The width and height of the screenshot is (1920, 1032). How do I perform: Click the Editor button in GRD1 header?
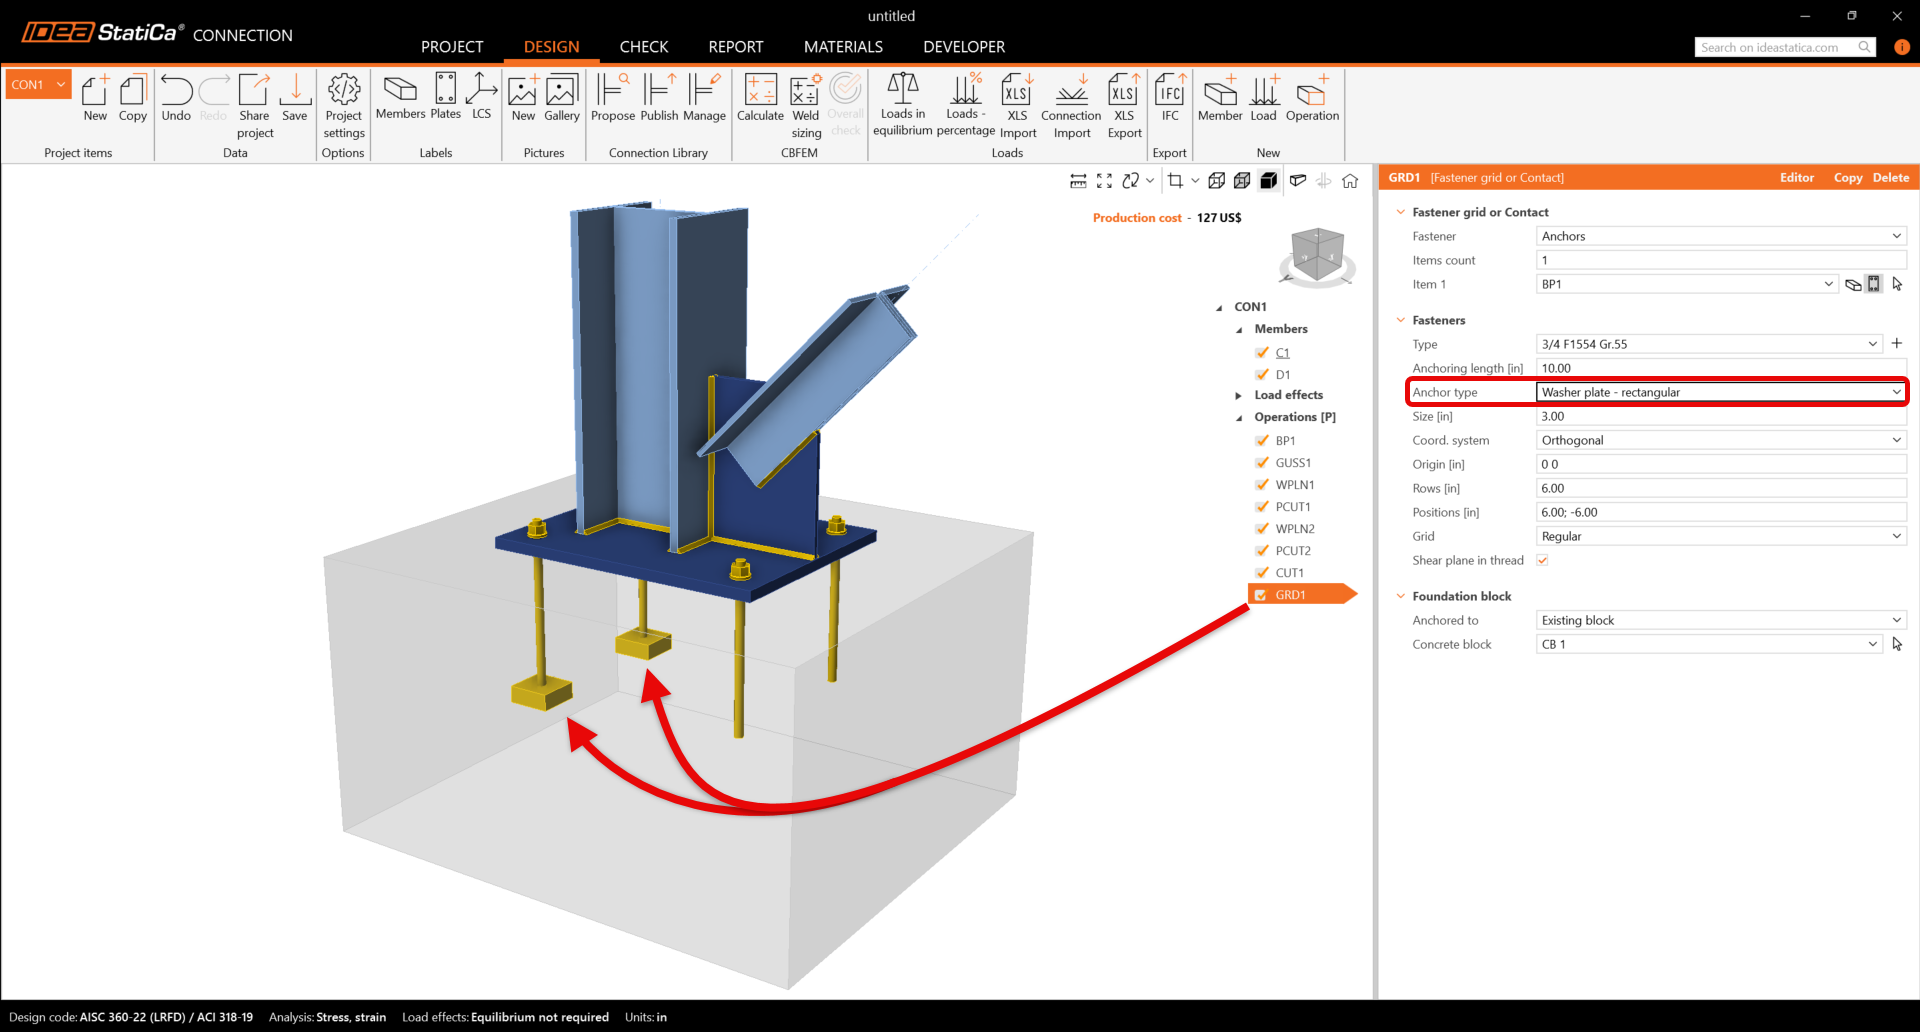[1796, 178]
